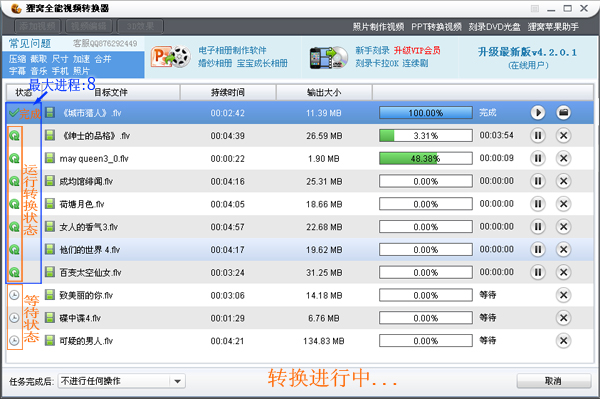Click the running status icon for may queen3_0.flv

click(15, 158)
